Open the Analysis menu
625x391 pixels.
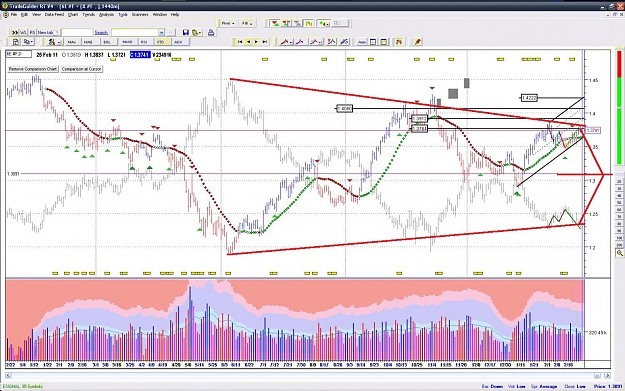pyautogui.click(x=106, y=14)
